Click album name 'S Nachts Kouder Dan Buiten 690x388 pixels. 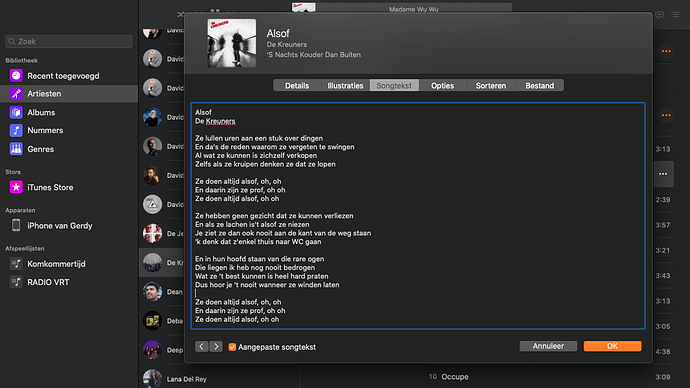coord(313,55)
